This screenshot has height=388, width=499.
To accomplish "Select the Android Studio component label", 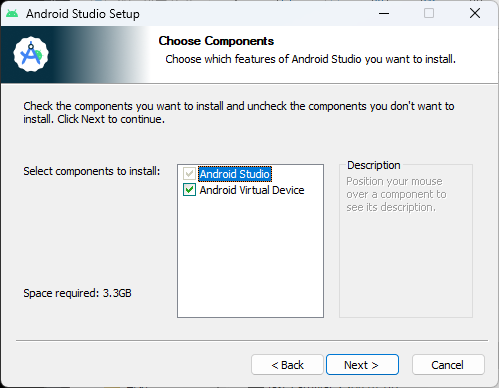I will 235,174.
